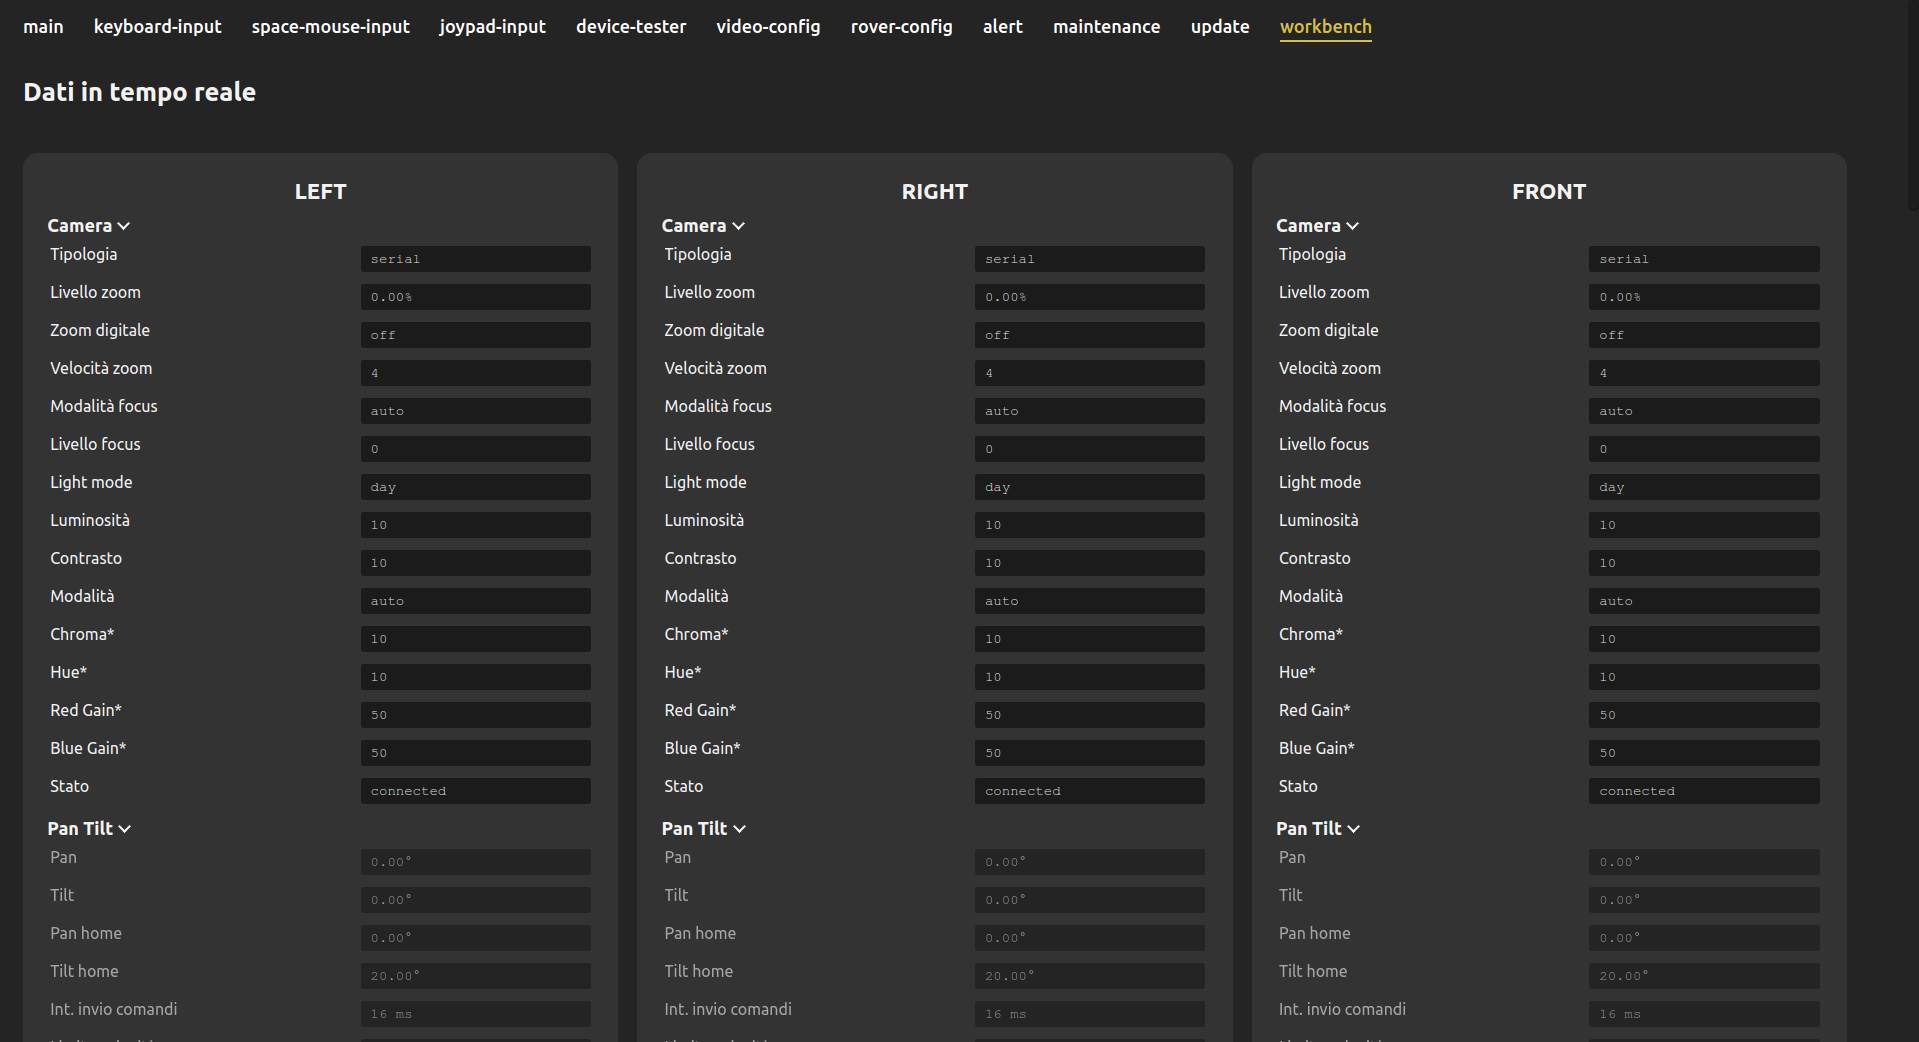Switch to maintenance tab

tap(1106, 27)
